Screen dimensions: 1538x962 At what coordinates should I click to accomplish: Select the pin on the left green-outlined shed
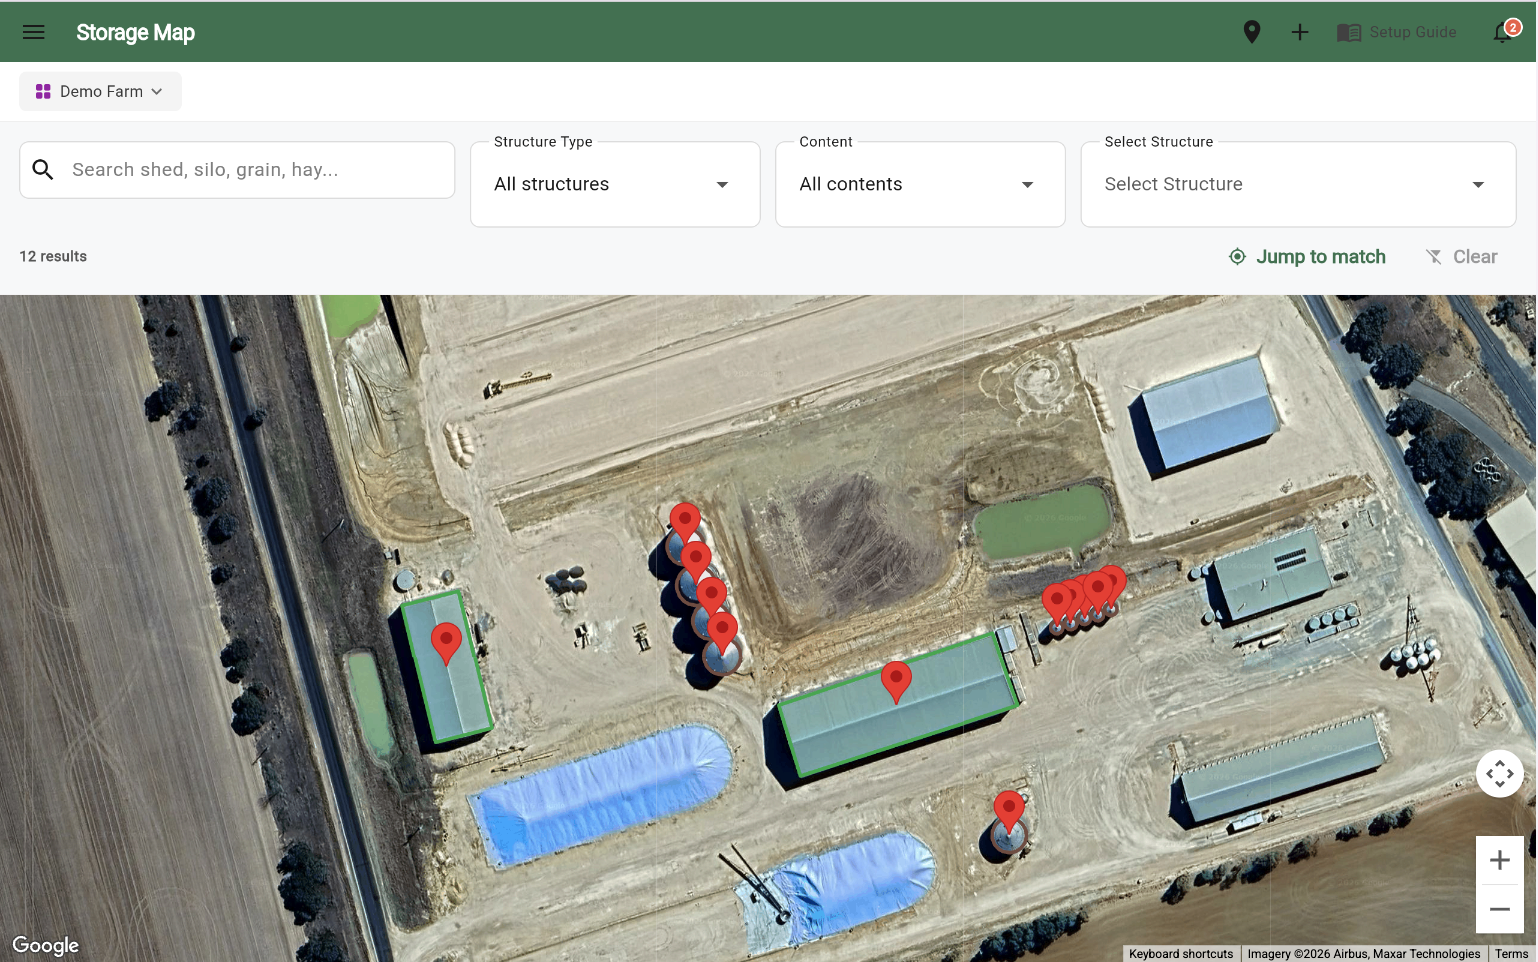pos(446,643)
